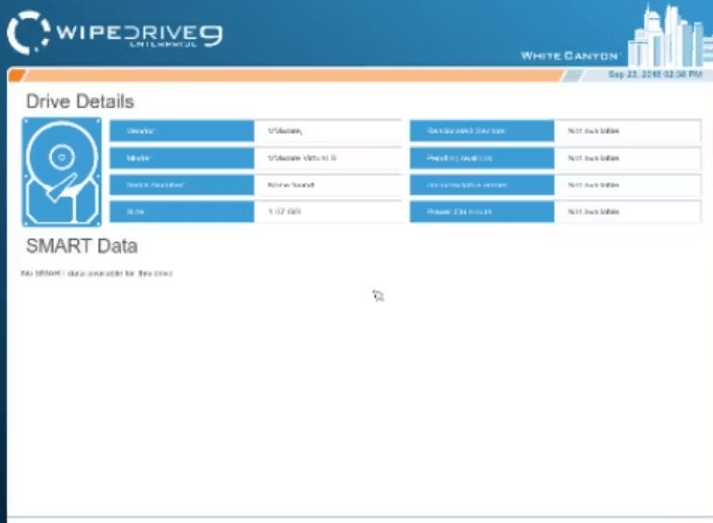Click the Pending Sectors label
Image resolution: width=713 pixels, height=523 pixels.
click(482, 158)
